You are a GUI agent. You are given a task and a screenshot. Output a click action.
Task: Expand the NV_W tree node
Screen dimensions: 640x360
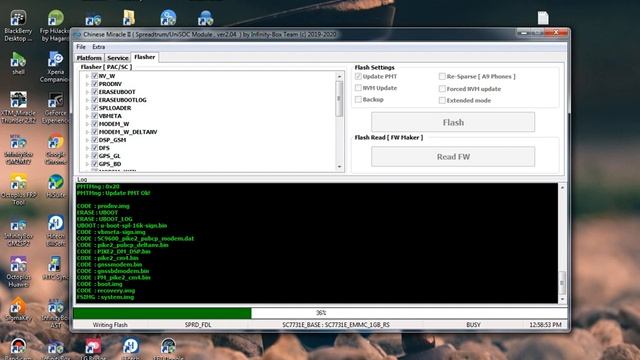[x=87, y=76]
